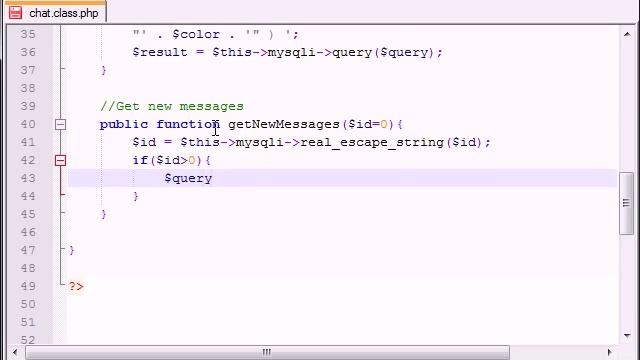640x360 pixels.
Task: Click line number 51 in the margin
Action: (28, 322)
